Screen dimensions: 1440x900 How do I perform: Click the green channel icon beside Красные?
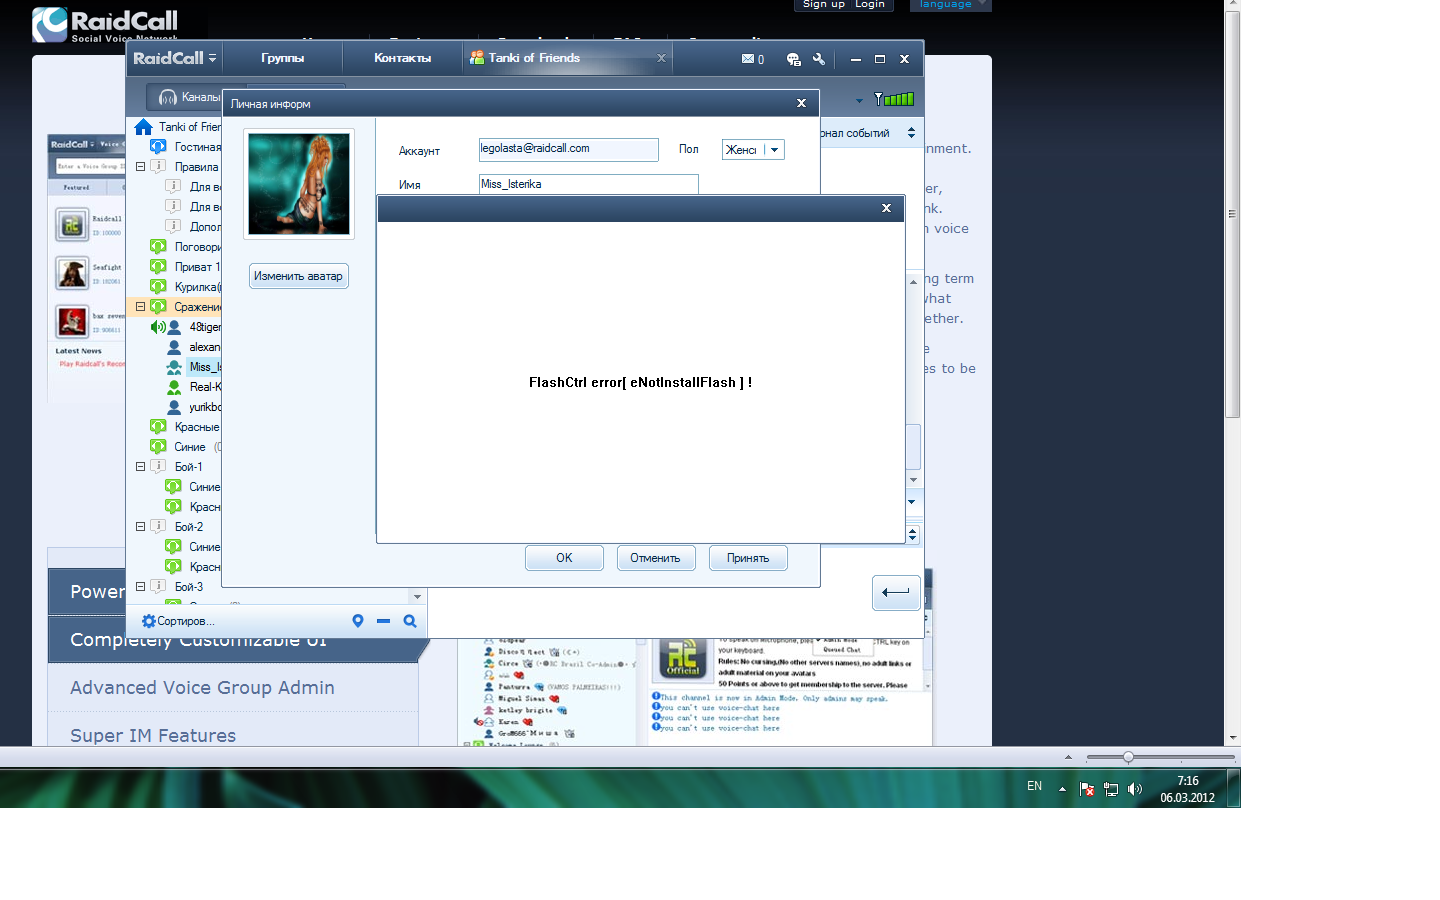[x=158, y=427]
